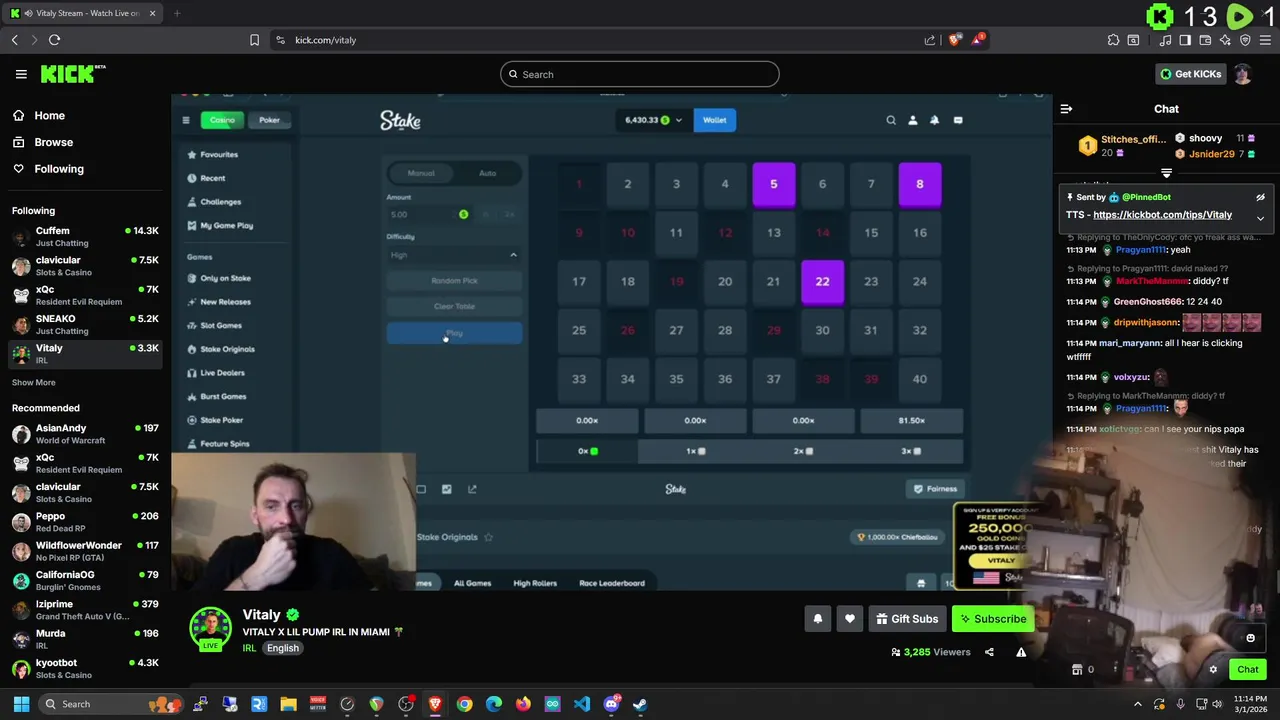Image resolution: width=1280 pixels, height=720 pixels.
Task: Select Manual betting tab
Action: tap(421, 173)
